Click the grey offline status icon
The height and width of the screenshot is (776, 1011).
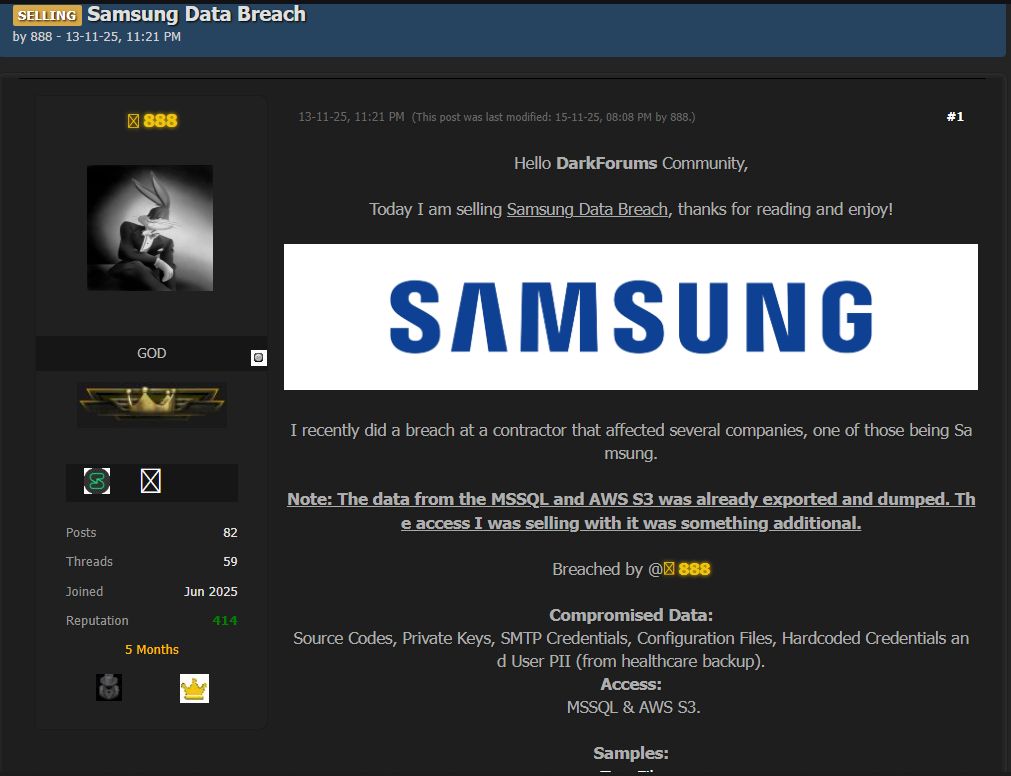pos(258,358)
